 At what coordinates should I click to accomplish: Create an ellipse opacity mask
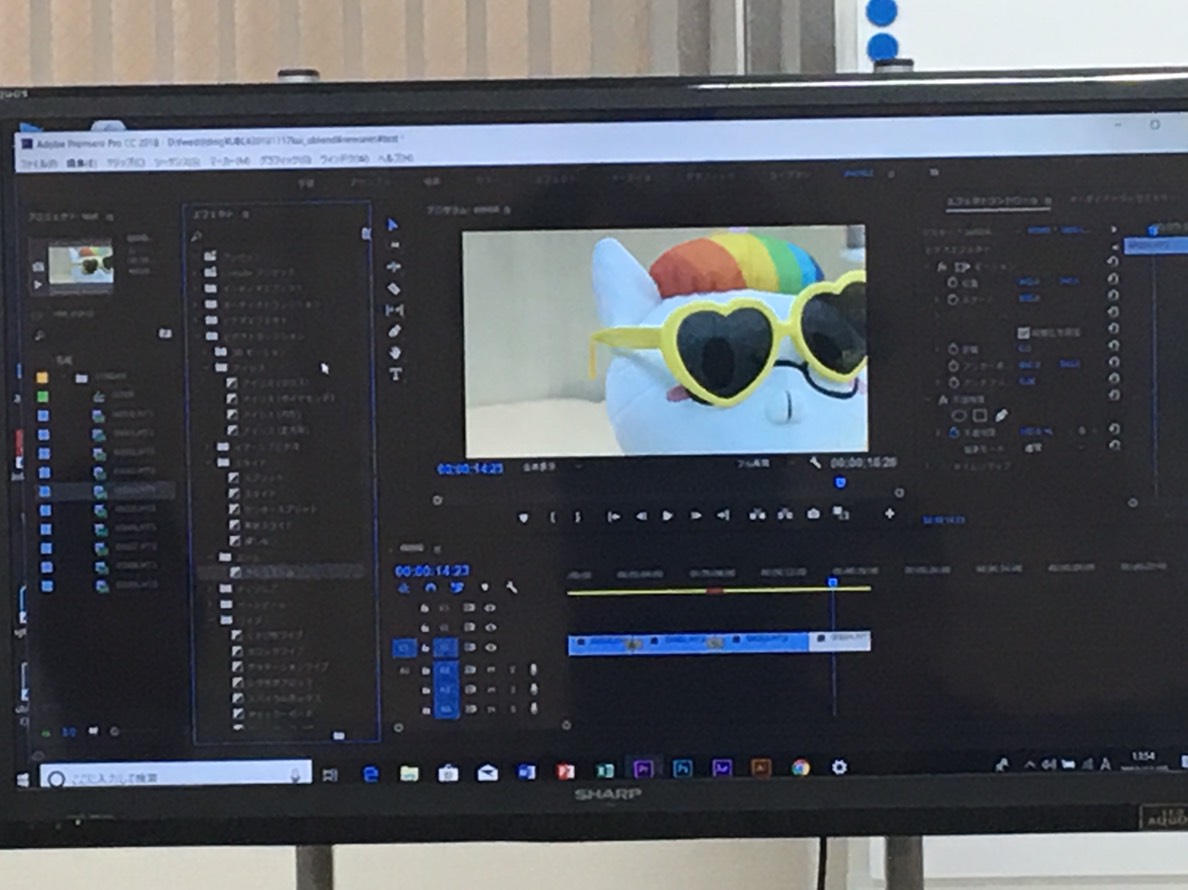[x=958, y=415]
